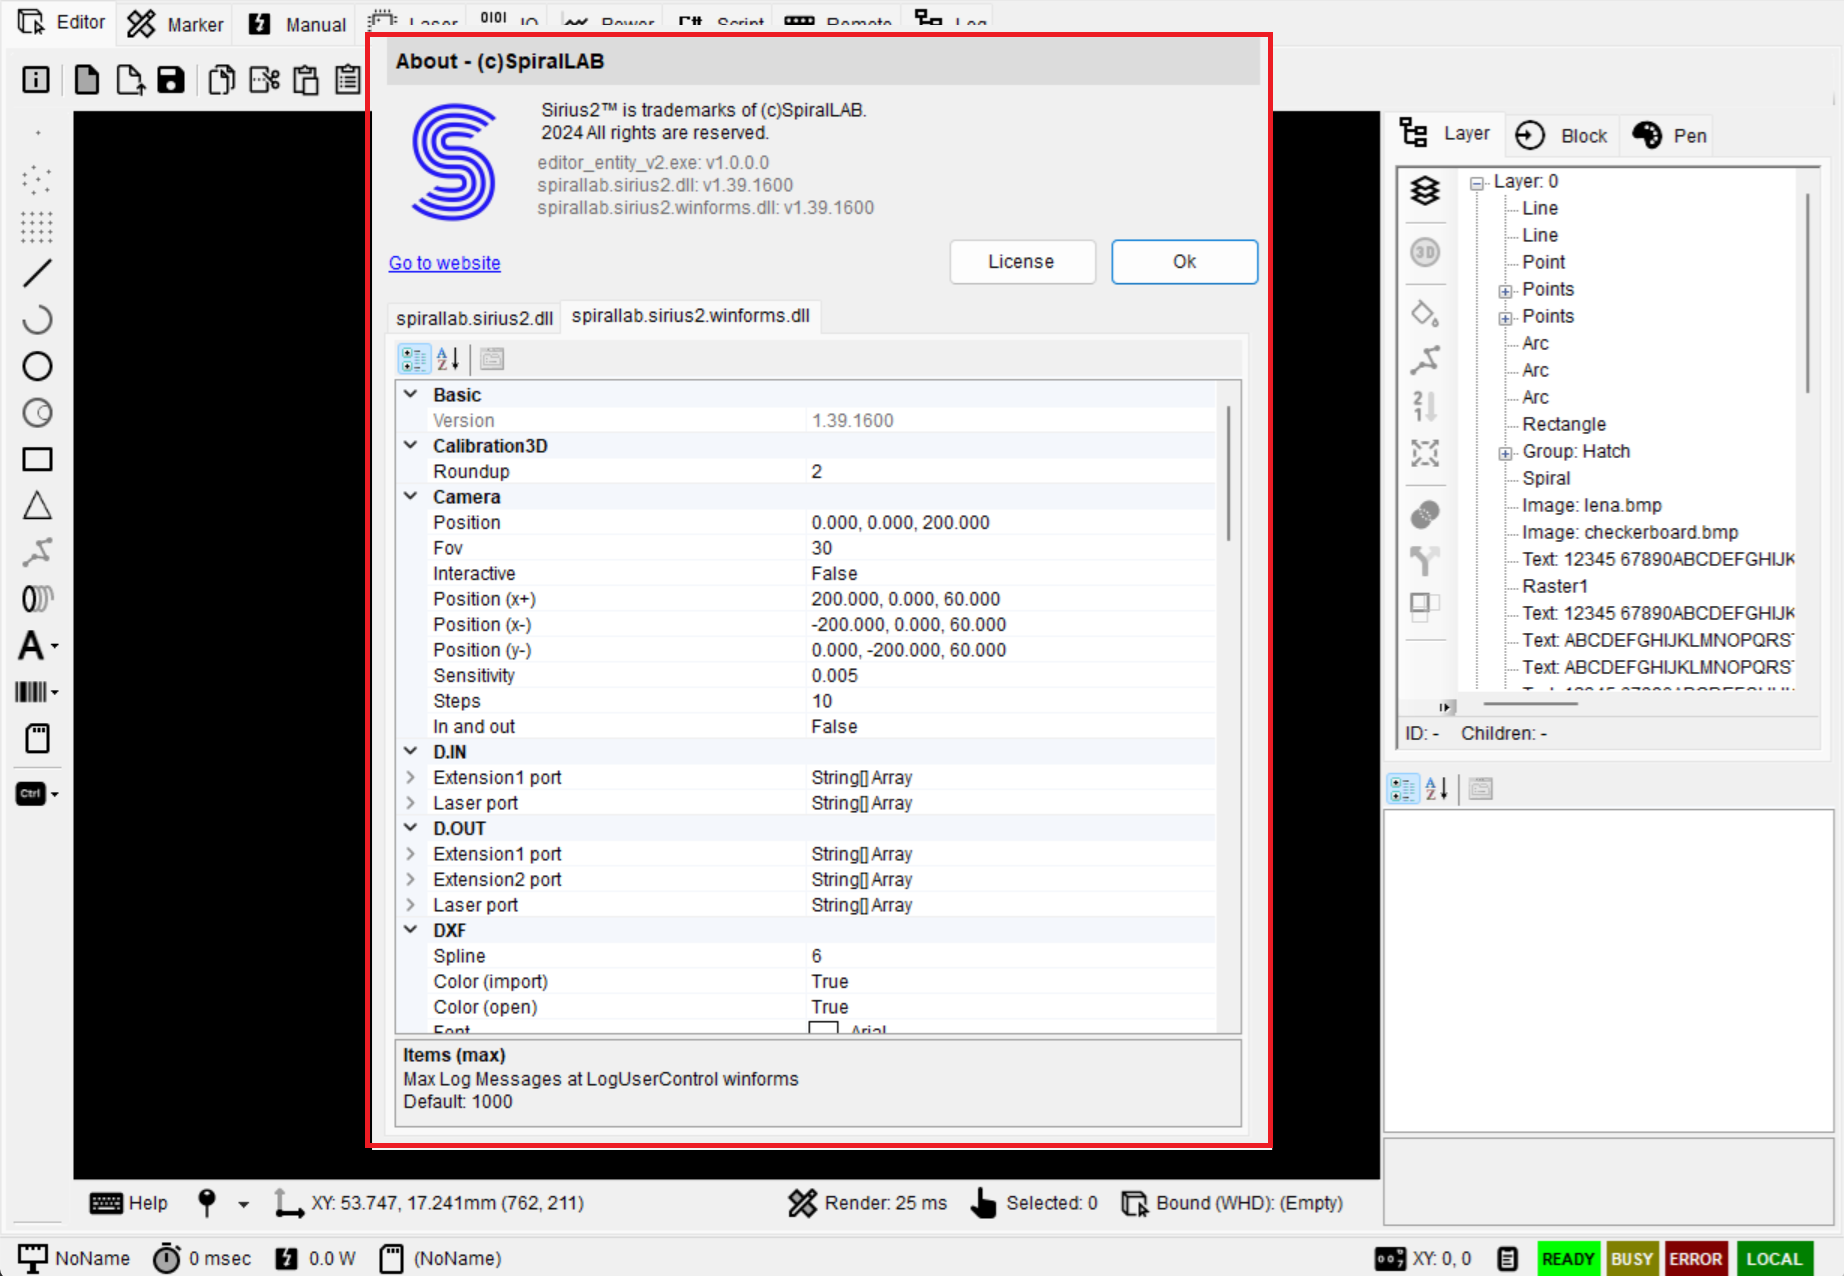Switch to the Marker tab
This screenshot has width=1844, height=1276.
[175, 24]
